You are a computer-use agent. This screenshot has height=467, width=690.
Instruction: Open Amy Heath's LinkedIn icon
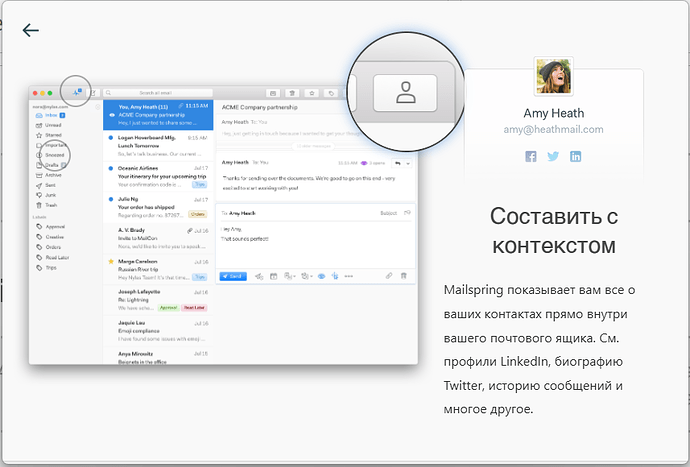coord(576,156)
